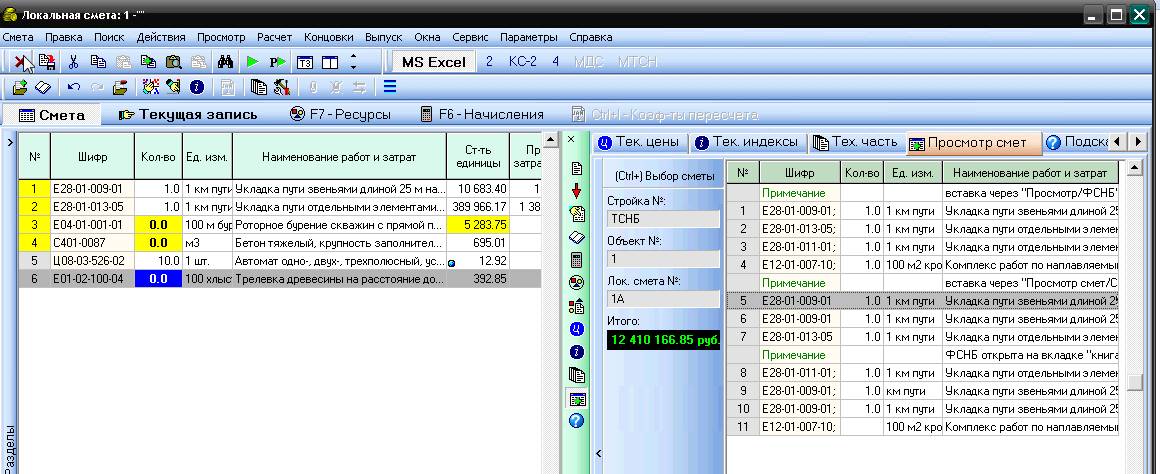1160x474 pixels.
Task: Close the side panel with small X
Action: 570,138
